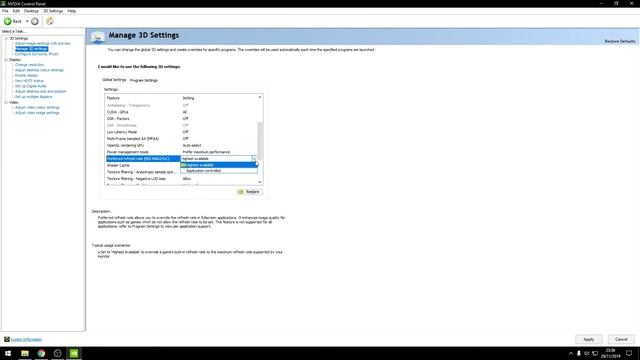Image resolution: width=640 pixels, height=360 pixels.
Task: Open Adjust video colour settings
Action: click(x=37, y=107)
